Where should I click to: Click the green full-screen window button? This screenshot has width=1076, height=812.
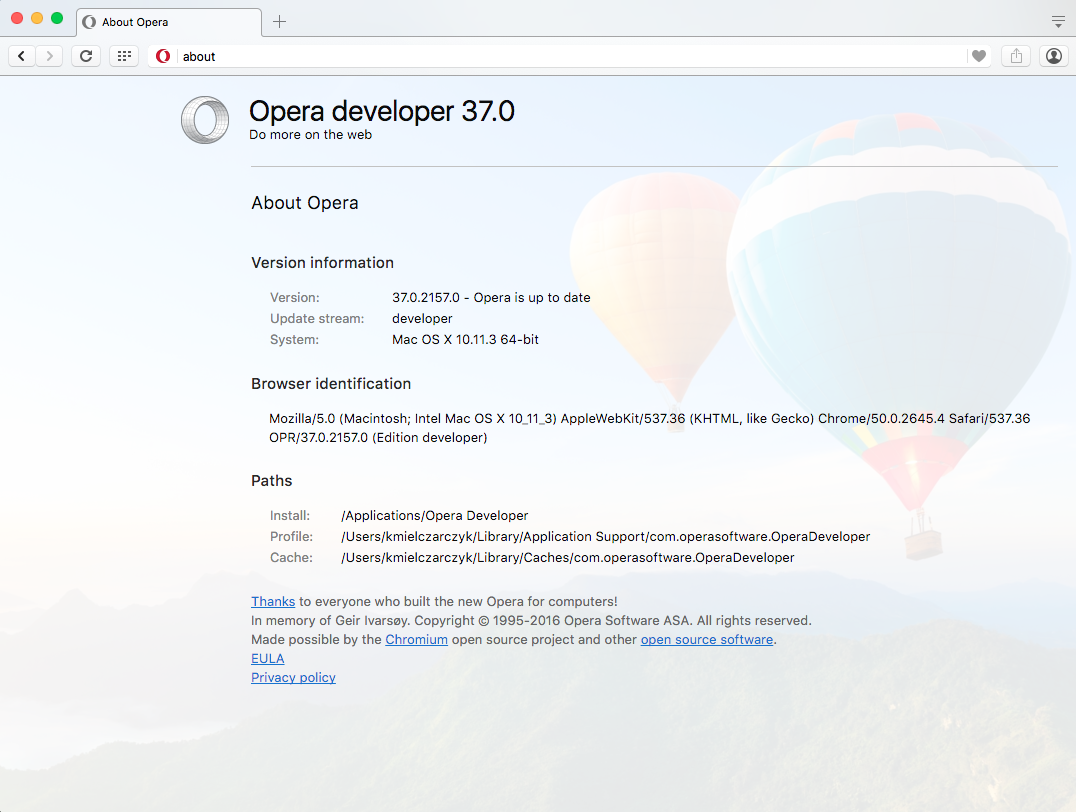click(58, 18)
